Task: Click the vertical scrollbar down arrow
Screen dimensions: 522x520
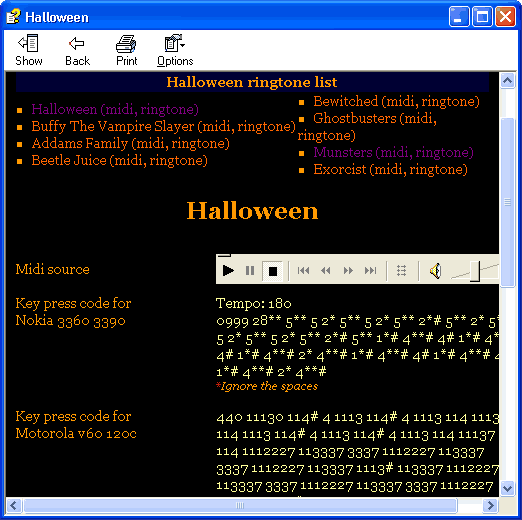Action: [x=507, y=489]
